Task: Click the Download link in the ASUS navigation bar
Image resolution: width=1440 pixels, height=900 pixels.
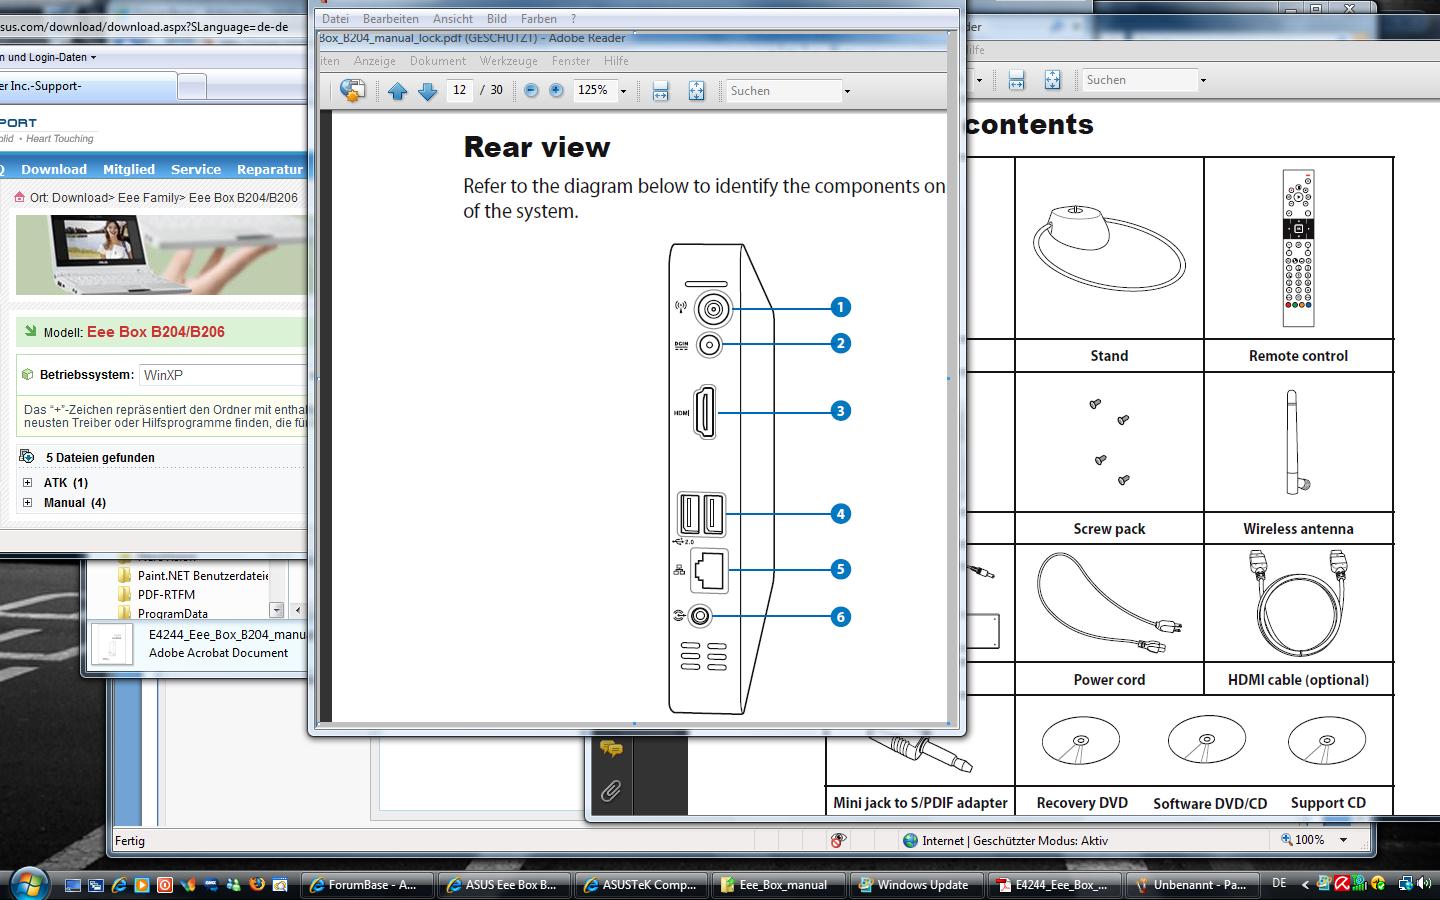Action: tap(54, 169)
